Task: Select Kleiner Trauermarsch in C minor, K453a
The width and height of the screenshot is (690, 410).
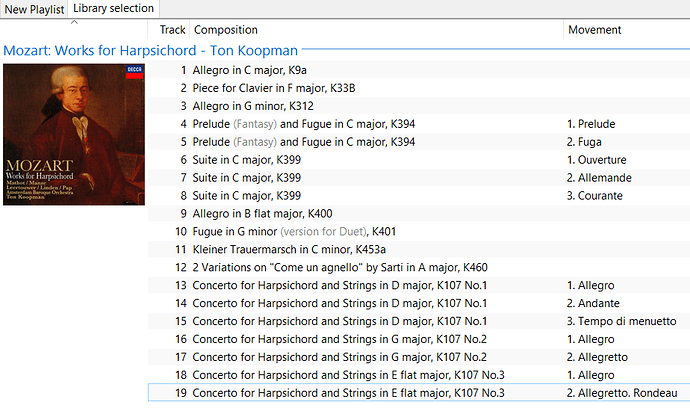Action: click(x=419, y=249)
